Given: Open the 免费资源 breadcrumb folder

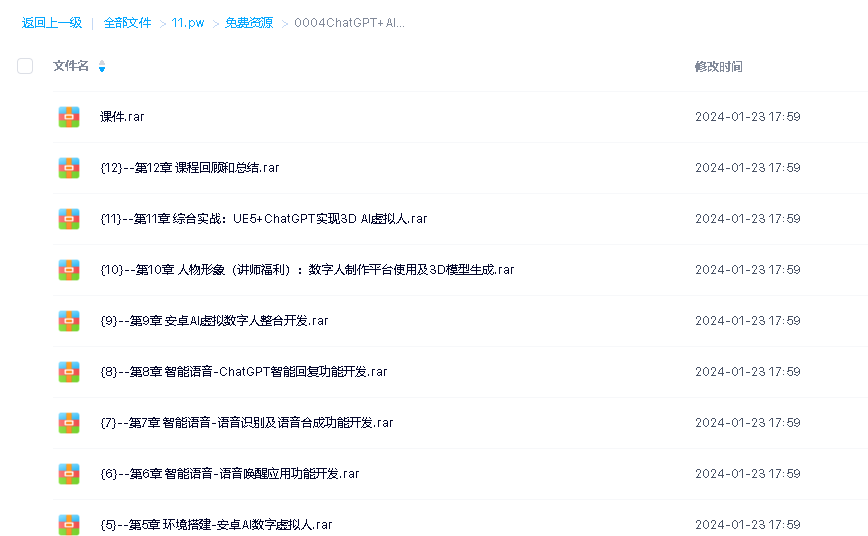Looking at the screenshot, I should (248, 23).
